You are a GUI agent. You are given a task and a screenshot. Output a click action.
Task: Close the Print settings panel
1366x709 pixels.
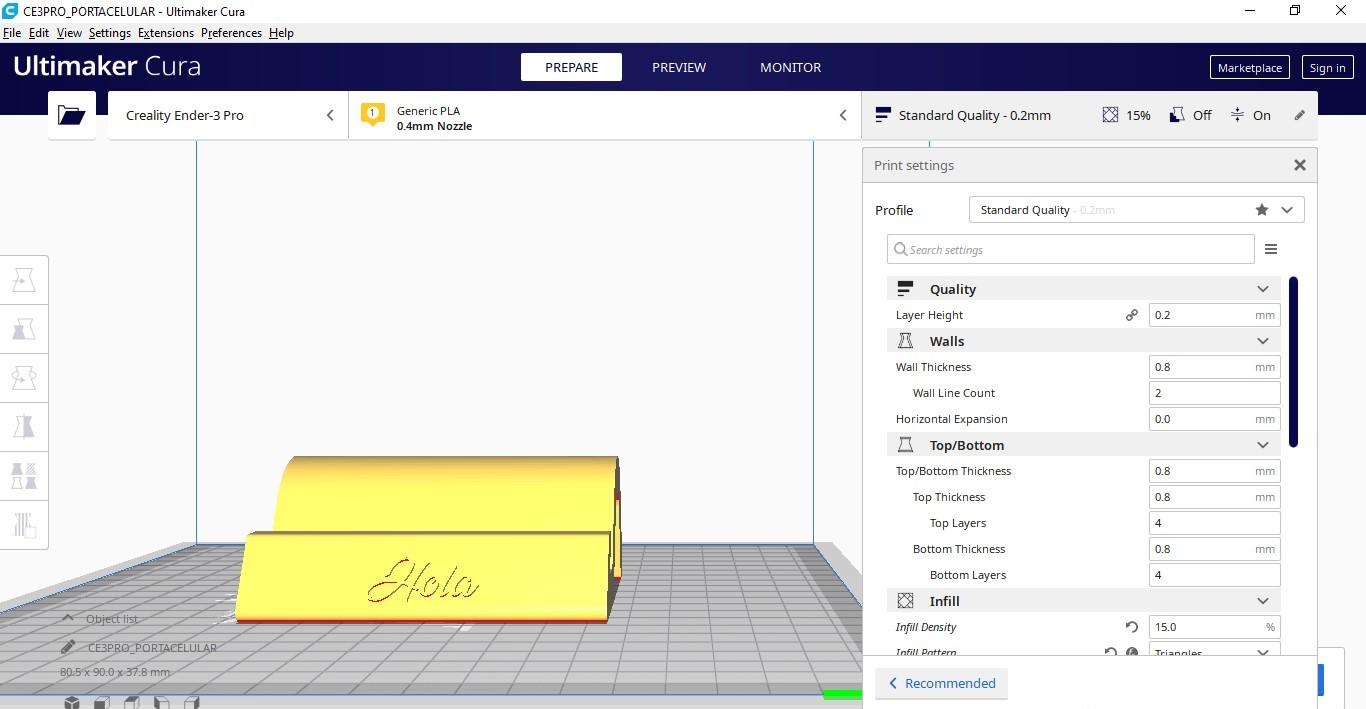click(1299, 165)
